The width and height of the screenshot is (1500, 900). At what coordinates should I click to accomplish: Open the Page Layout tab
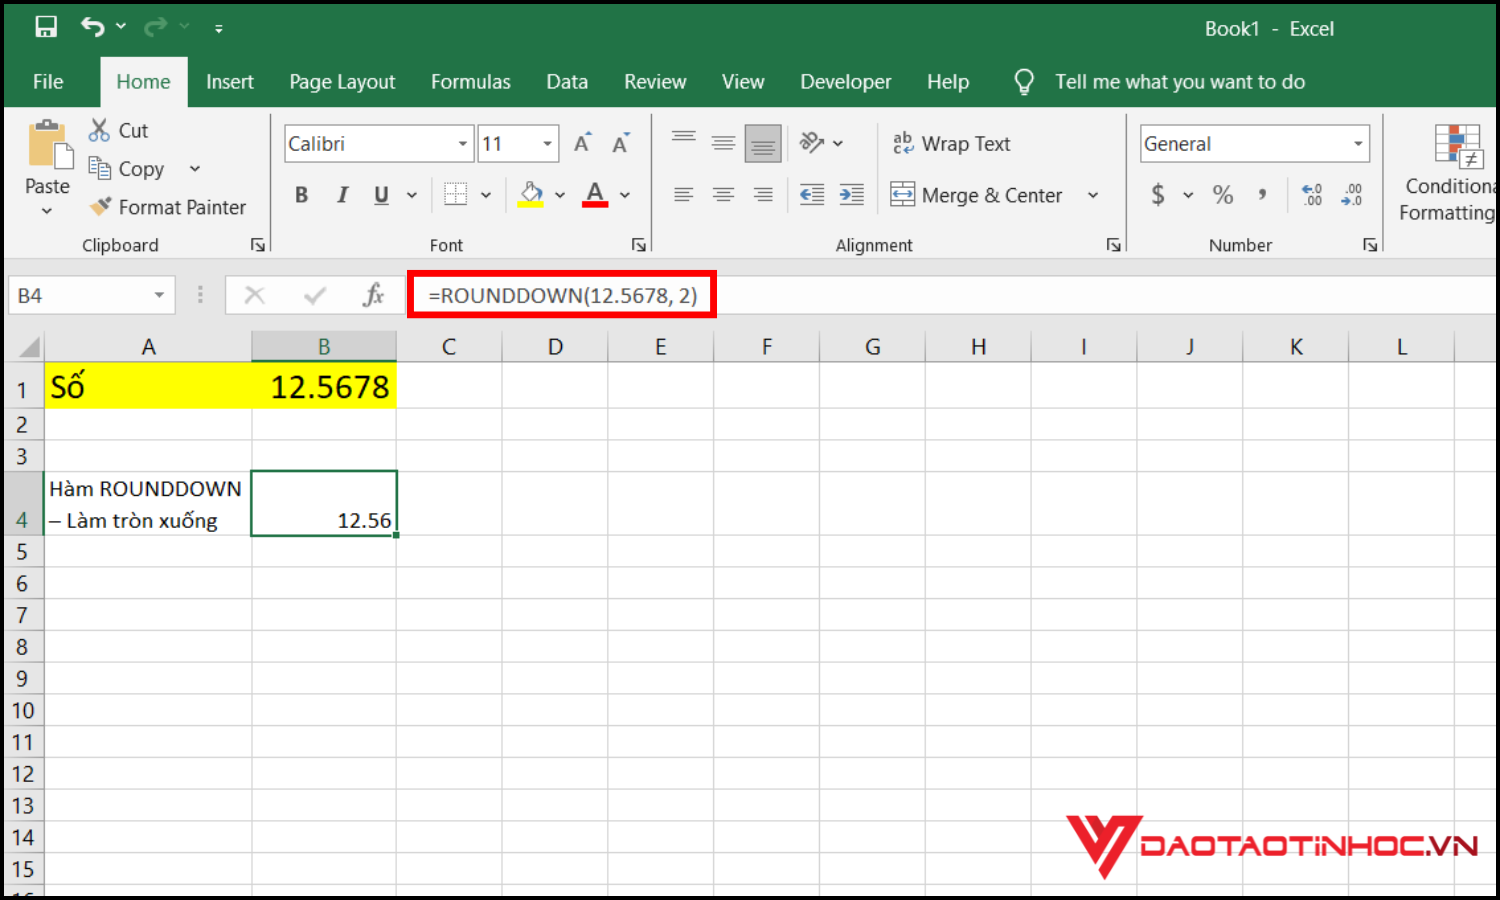point(342,82)
